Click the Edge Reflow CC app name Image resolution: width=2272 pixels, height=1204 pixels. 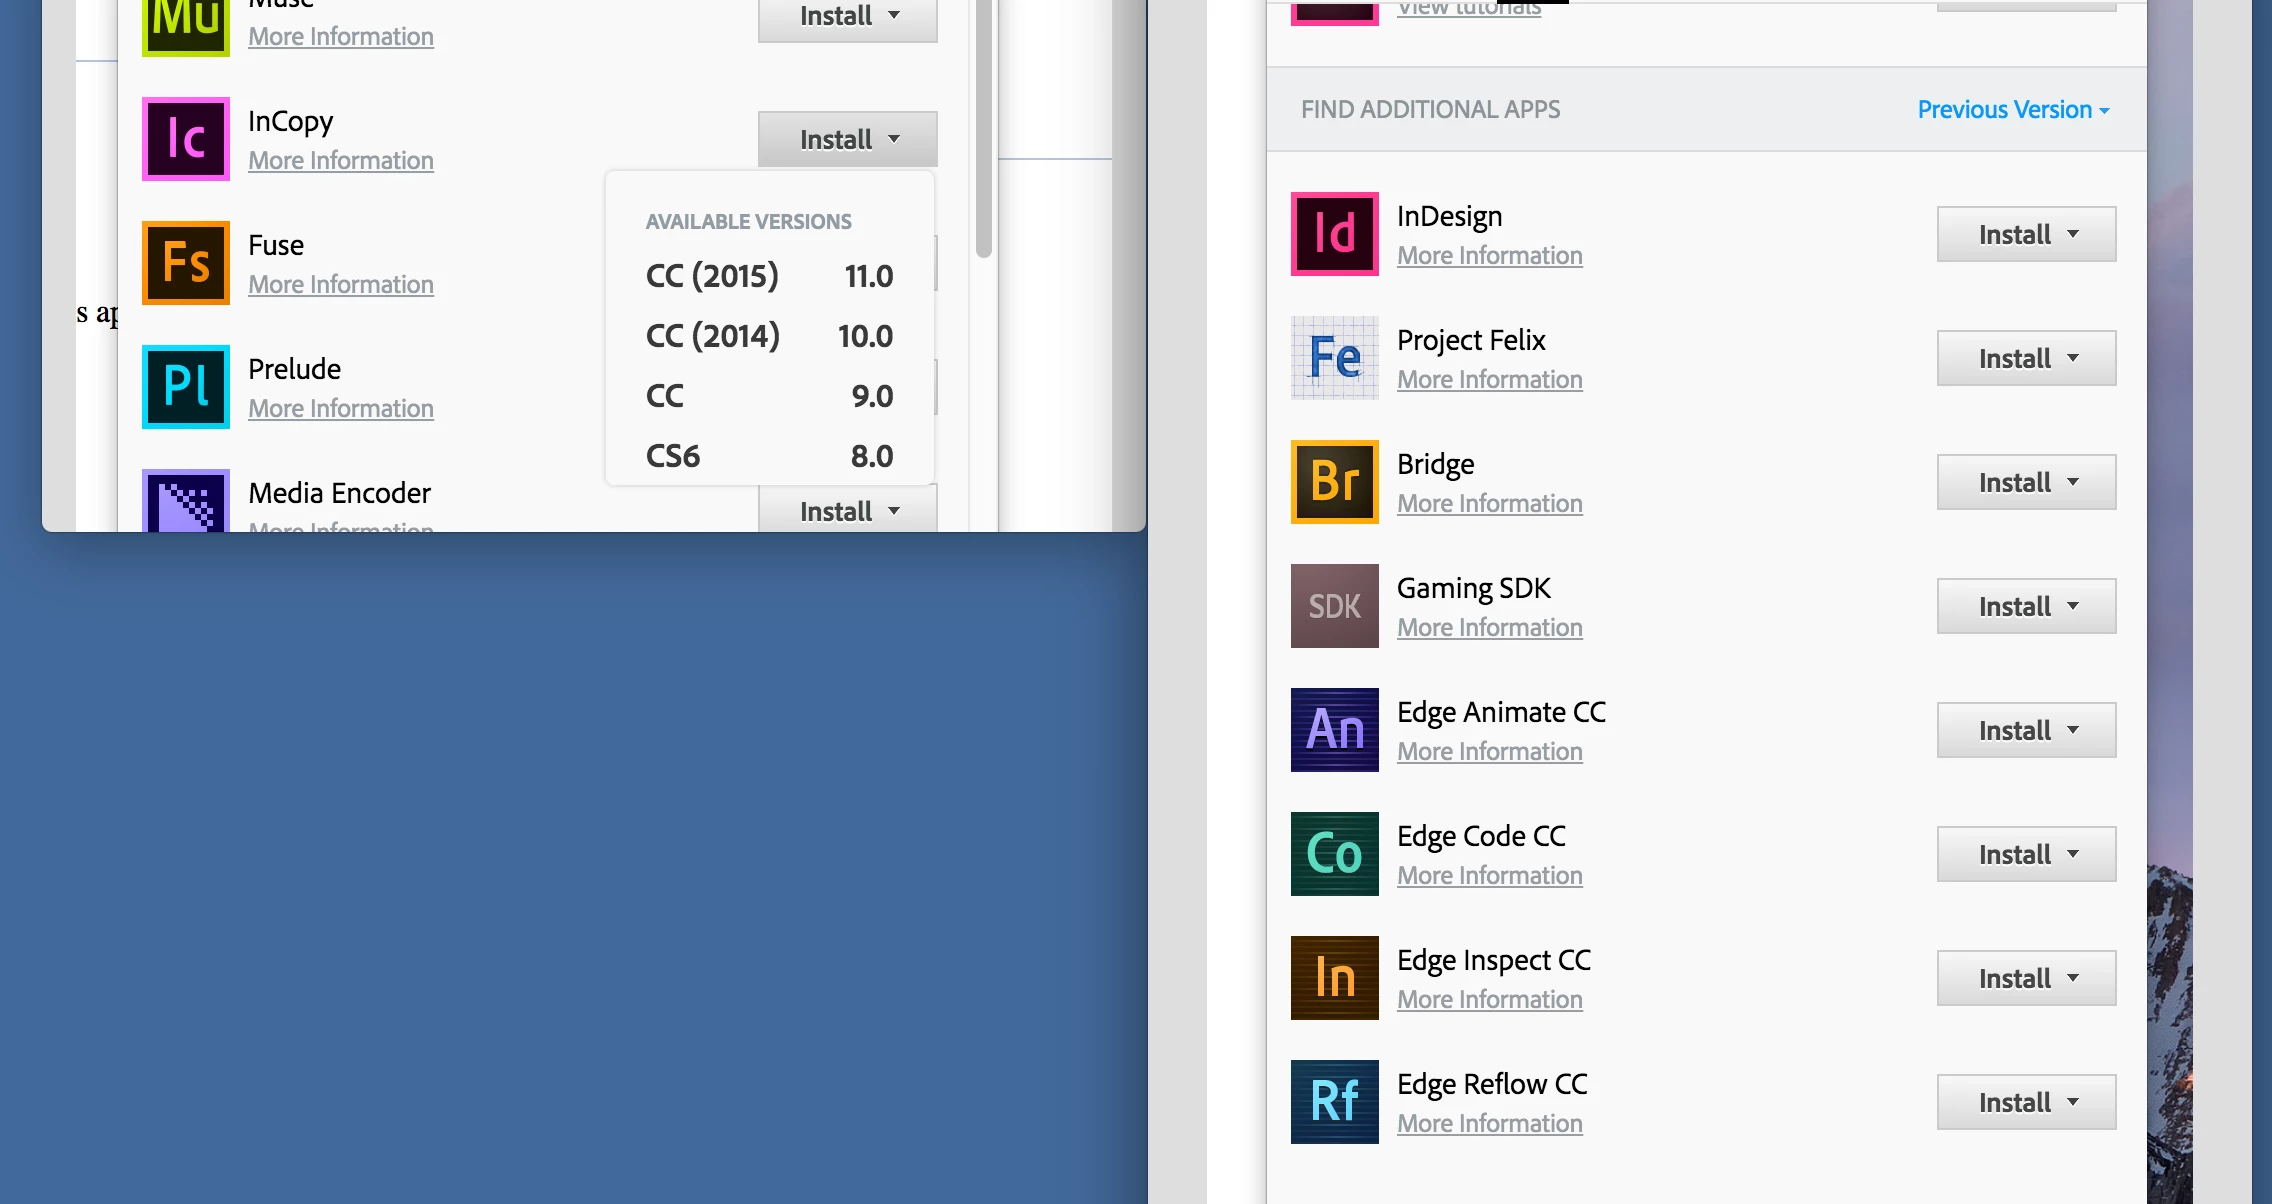(x=1492, y=1084)
